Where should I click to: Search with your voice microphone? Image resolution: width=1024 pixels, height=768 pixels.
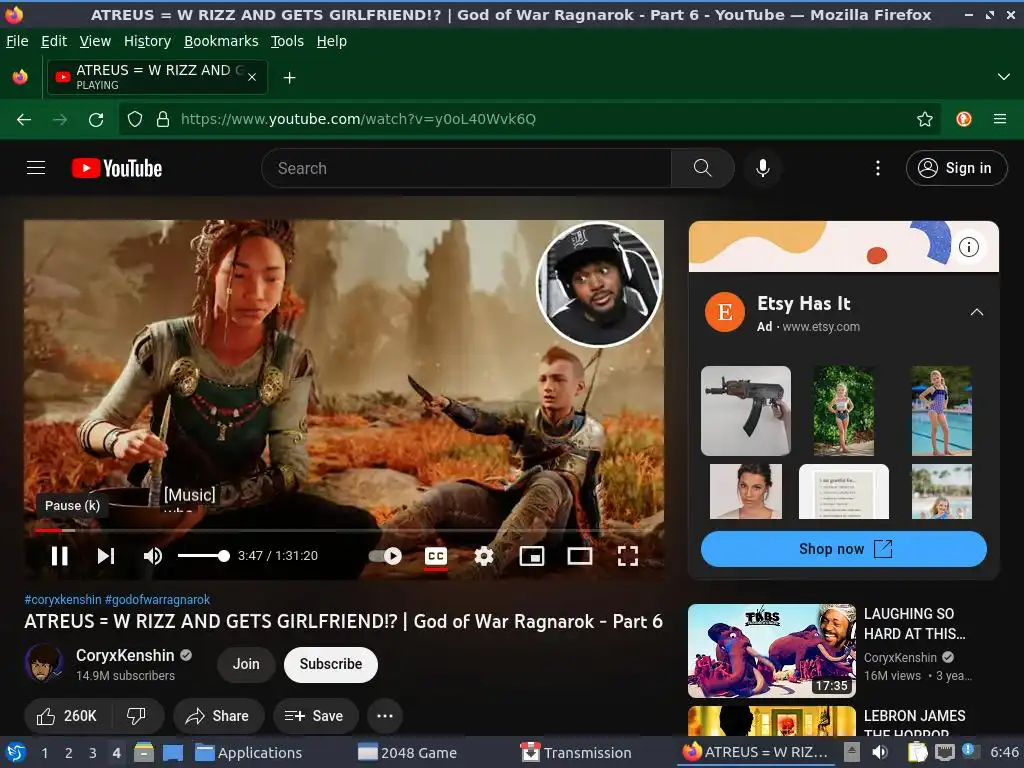(x=762, y=168)
